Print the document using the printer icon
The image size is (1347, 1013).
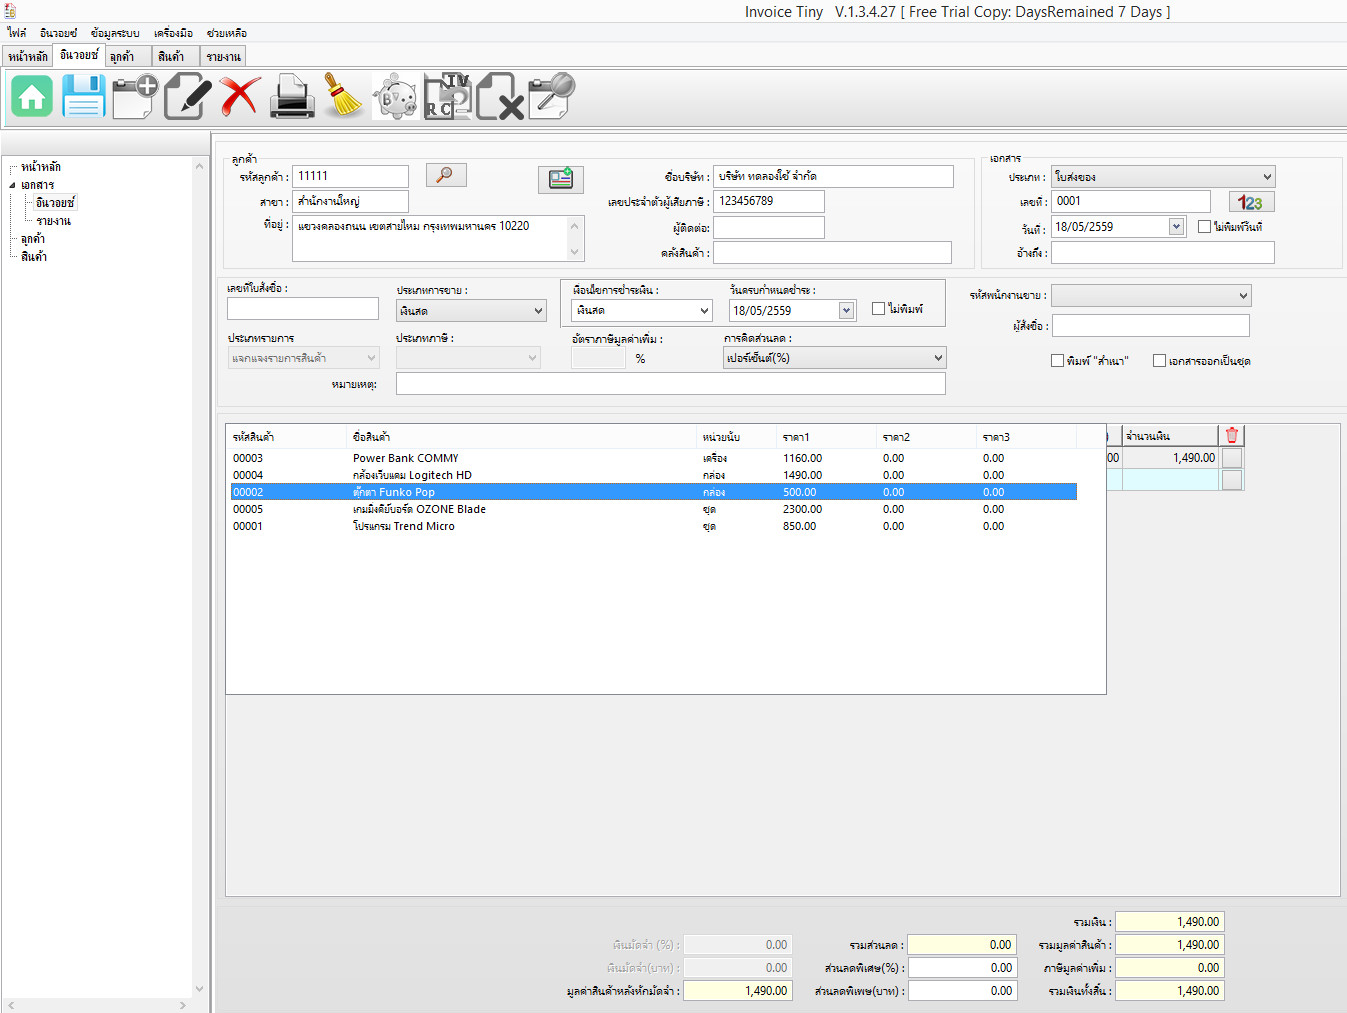(292, 97)
